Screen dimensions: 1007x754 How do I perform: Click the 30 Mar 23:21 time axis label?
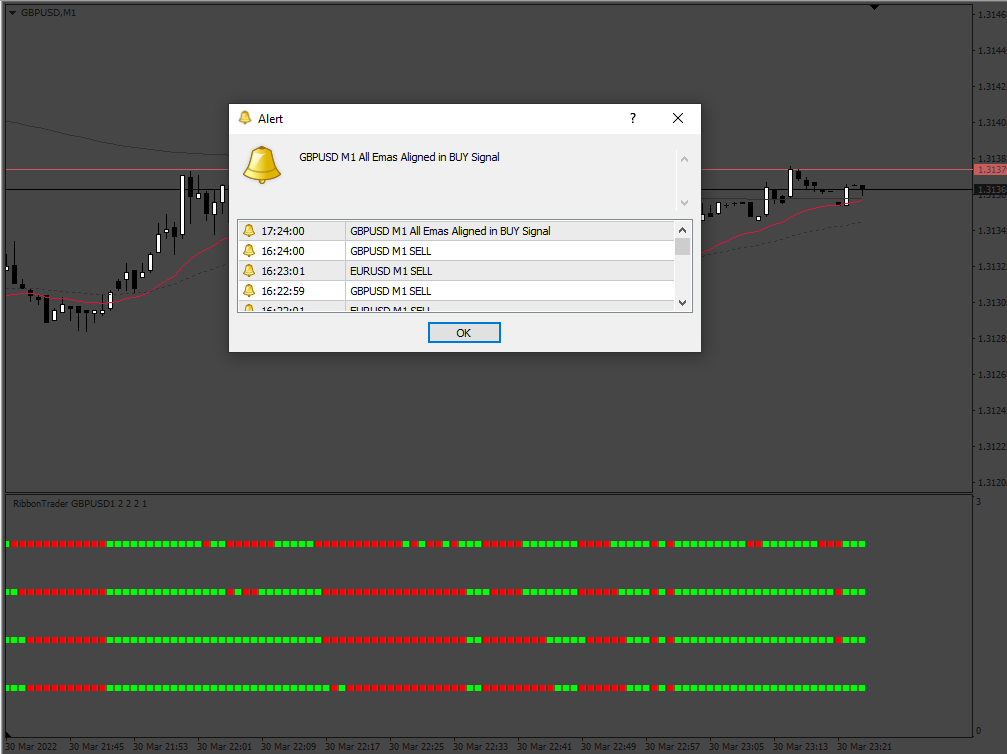pyautogui.click(x=864, y=746)
